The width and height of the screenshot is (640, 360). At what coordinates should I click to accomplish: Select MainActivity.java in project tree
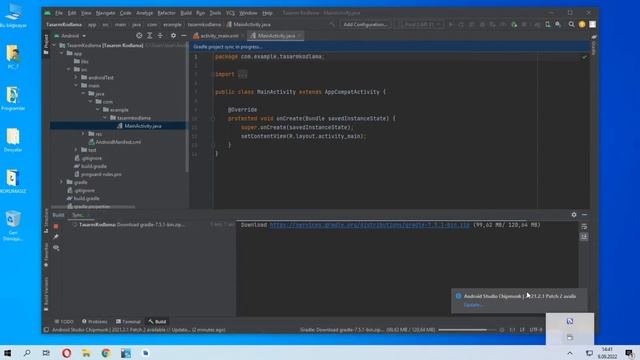[139, 126]
